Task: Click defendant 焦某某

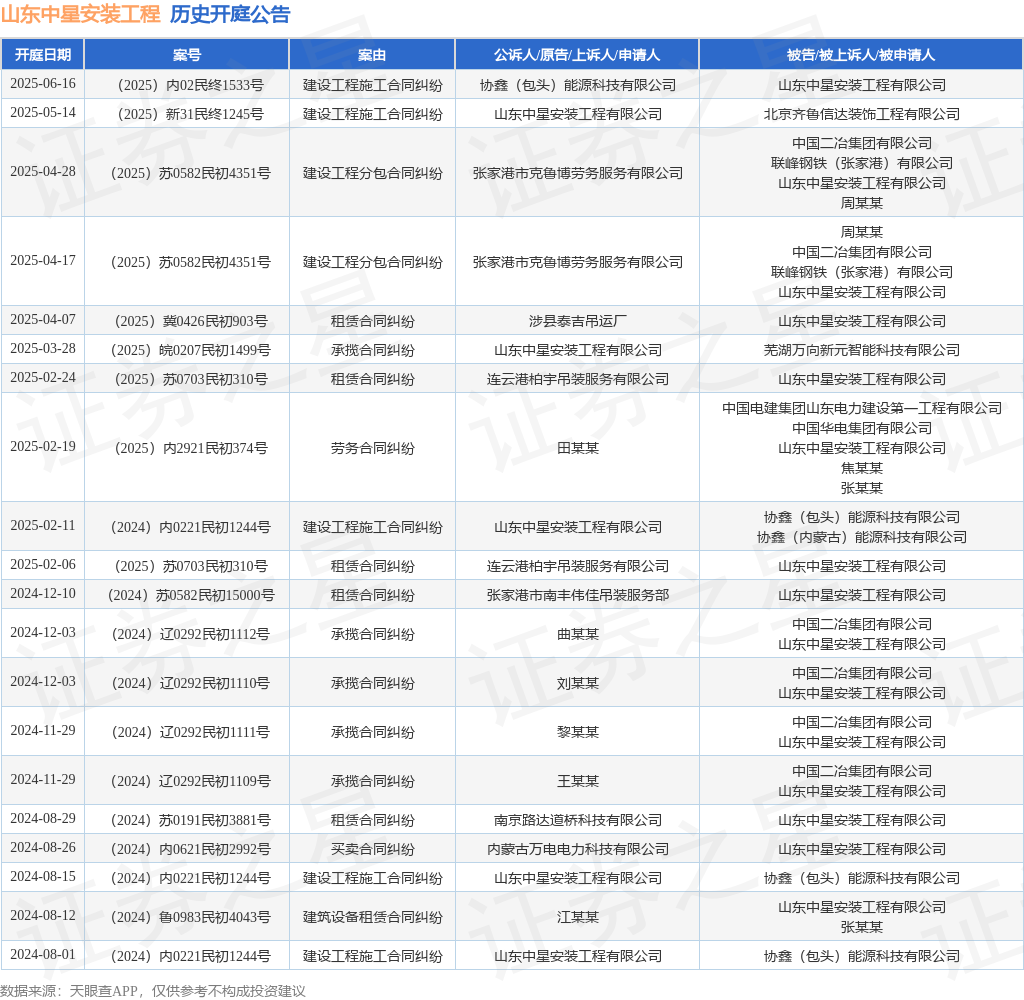Action: (x=861, y=468)
